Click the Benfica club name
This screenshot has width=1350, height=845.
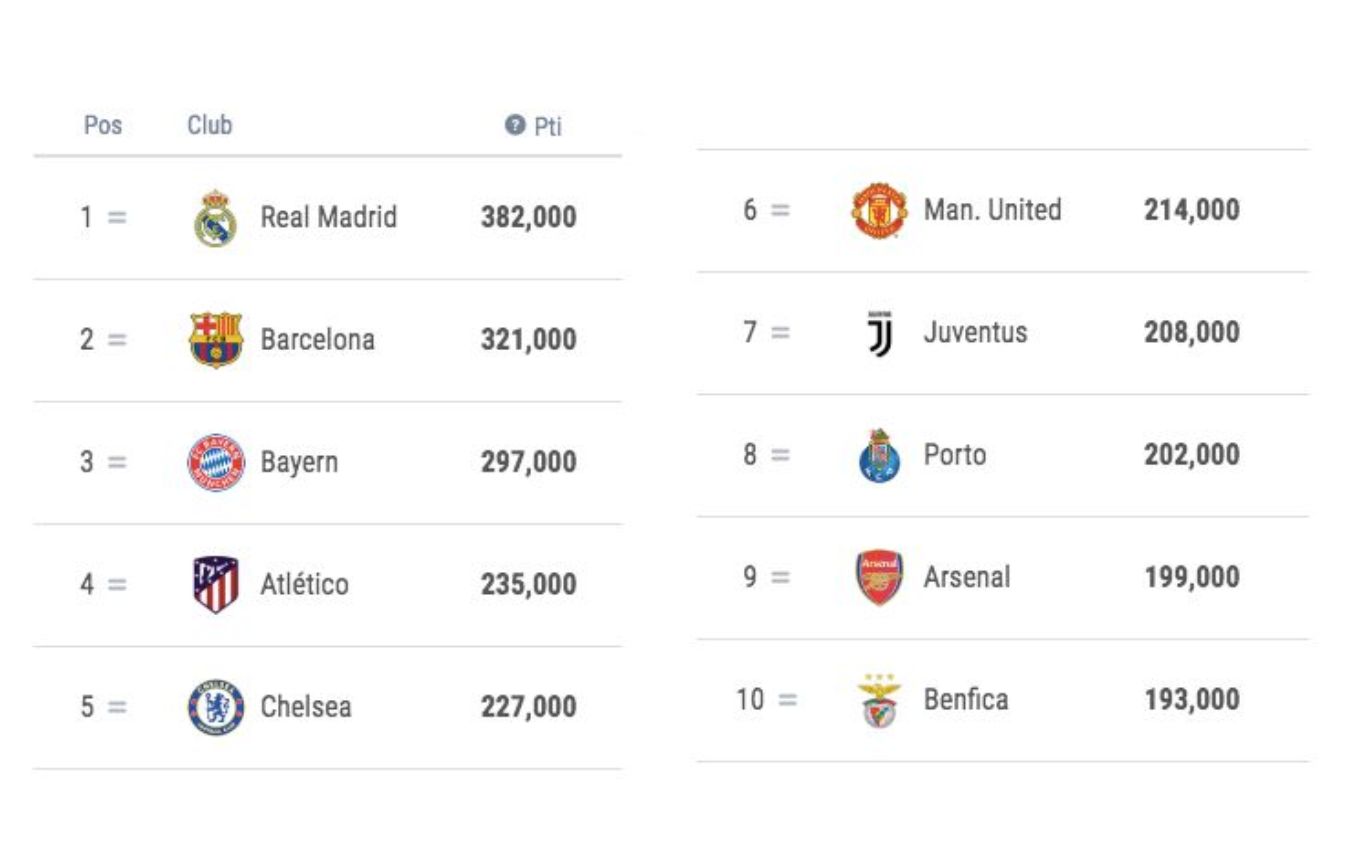pyautogui.click(x=965, y=699)
